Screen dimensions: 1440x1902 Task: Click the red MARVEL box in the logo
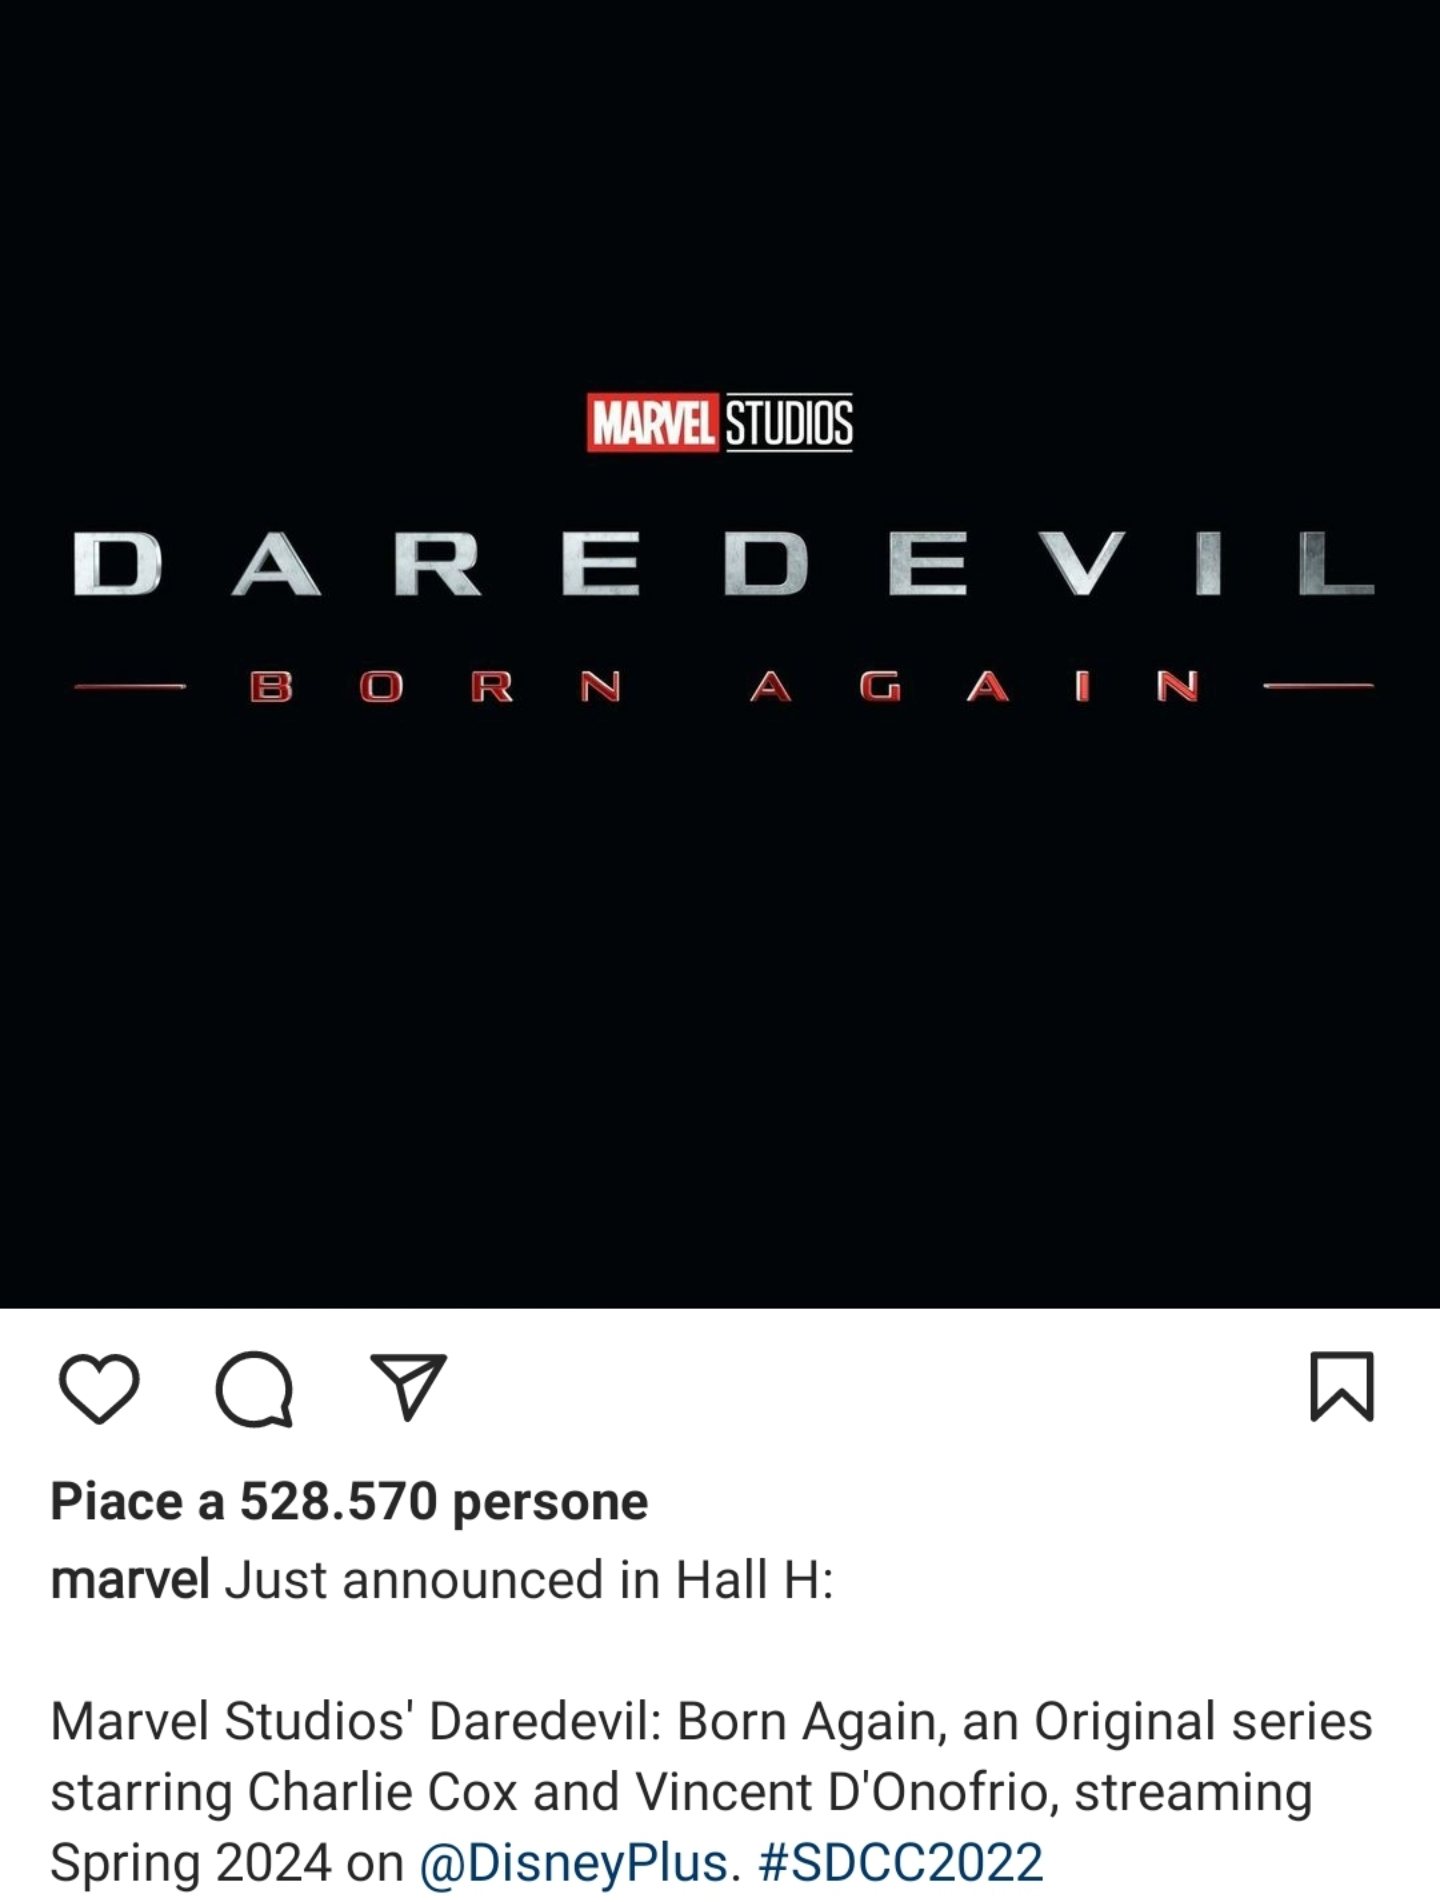tap(652, 423)
